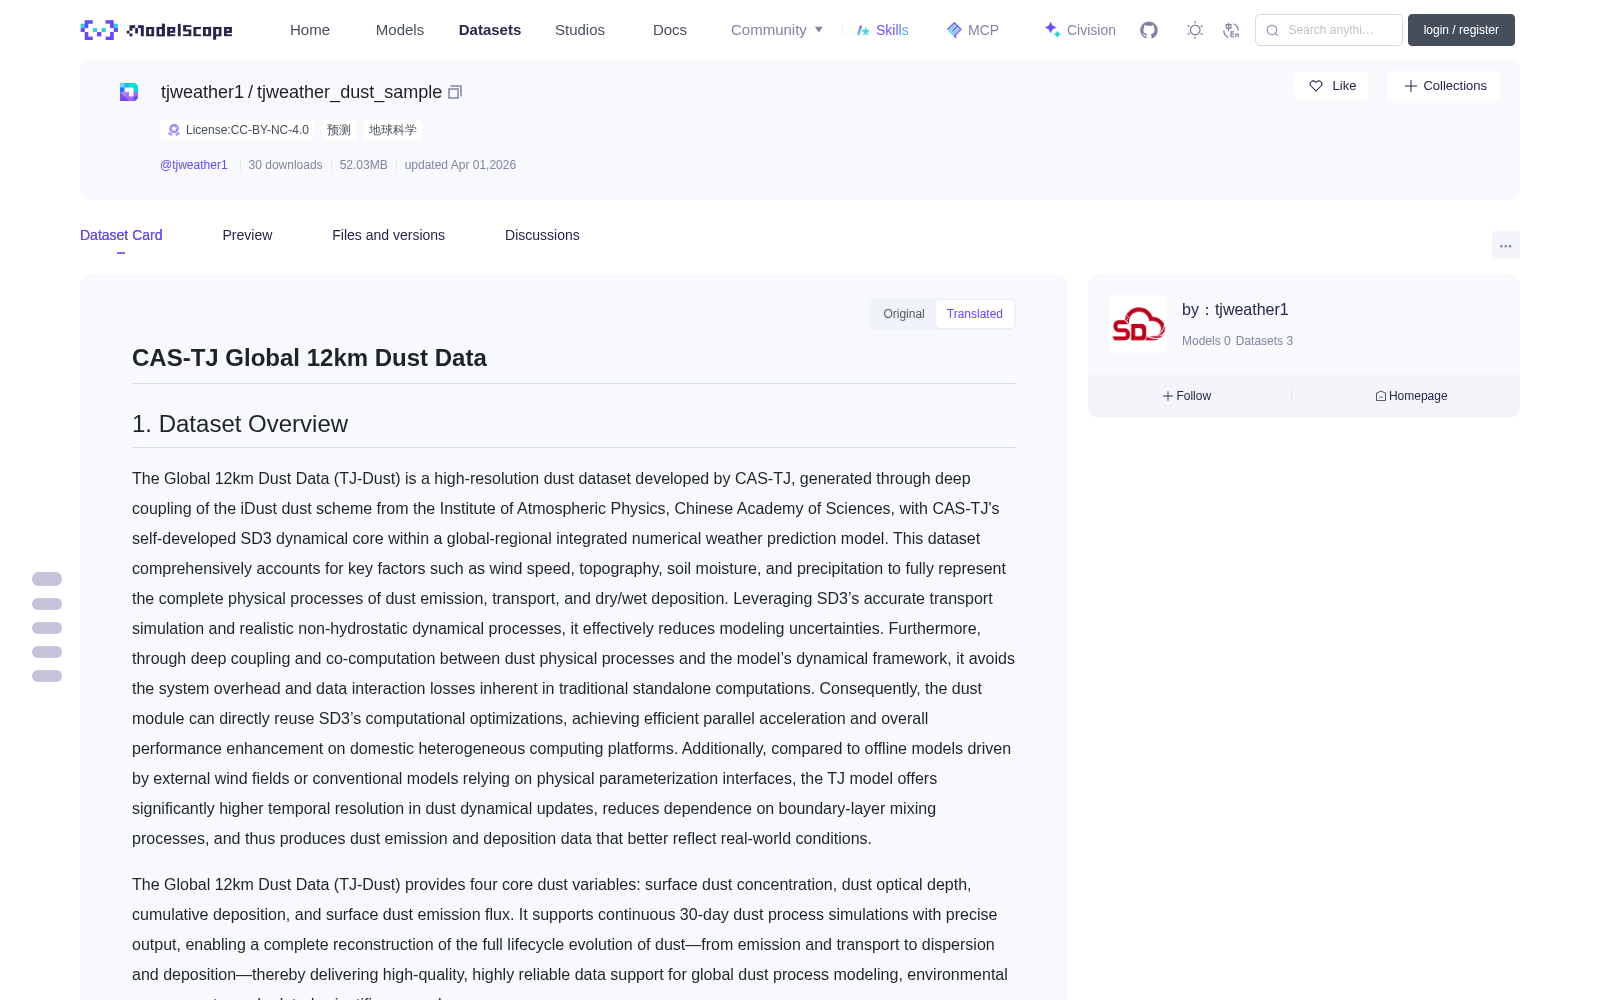Navigate to Studios

pos(580,30)
